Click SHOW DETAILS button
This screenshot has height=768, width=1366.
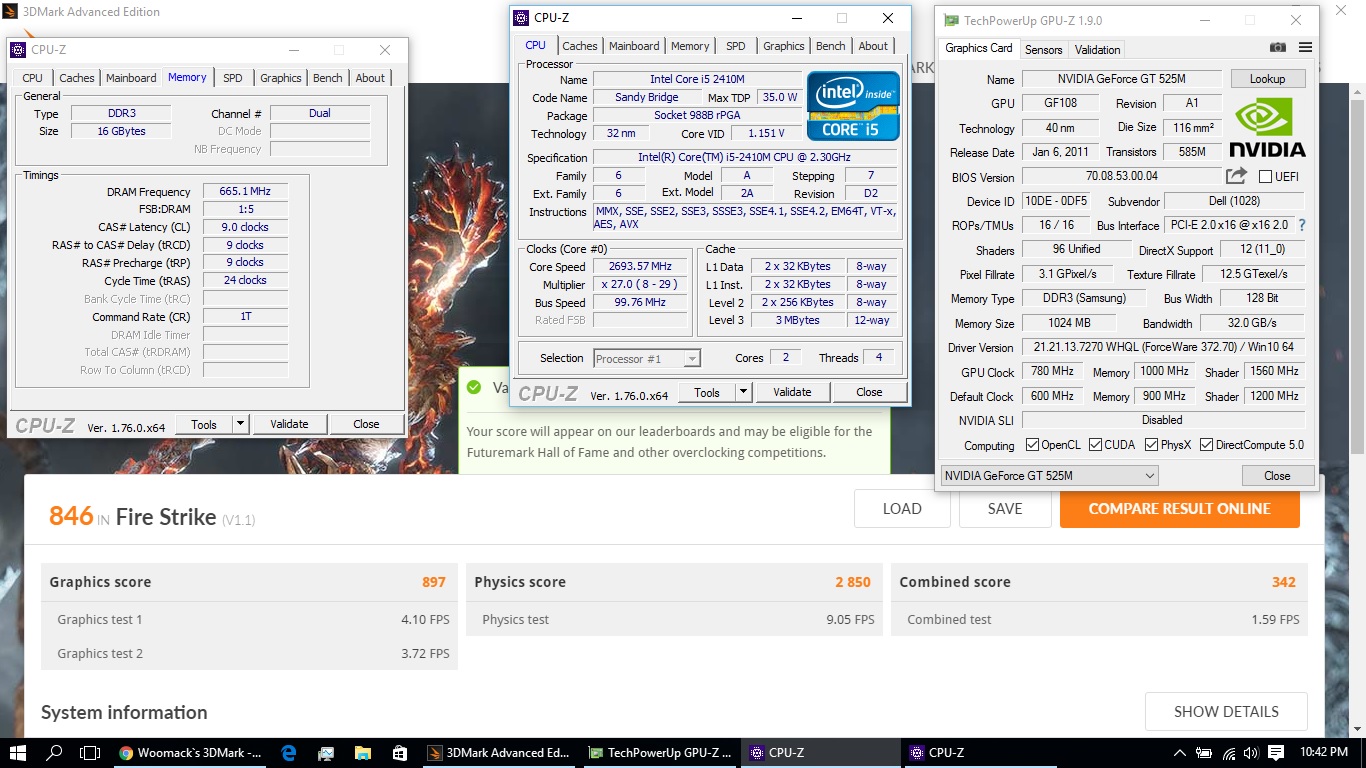click(1226, 712)
